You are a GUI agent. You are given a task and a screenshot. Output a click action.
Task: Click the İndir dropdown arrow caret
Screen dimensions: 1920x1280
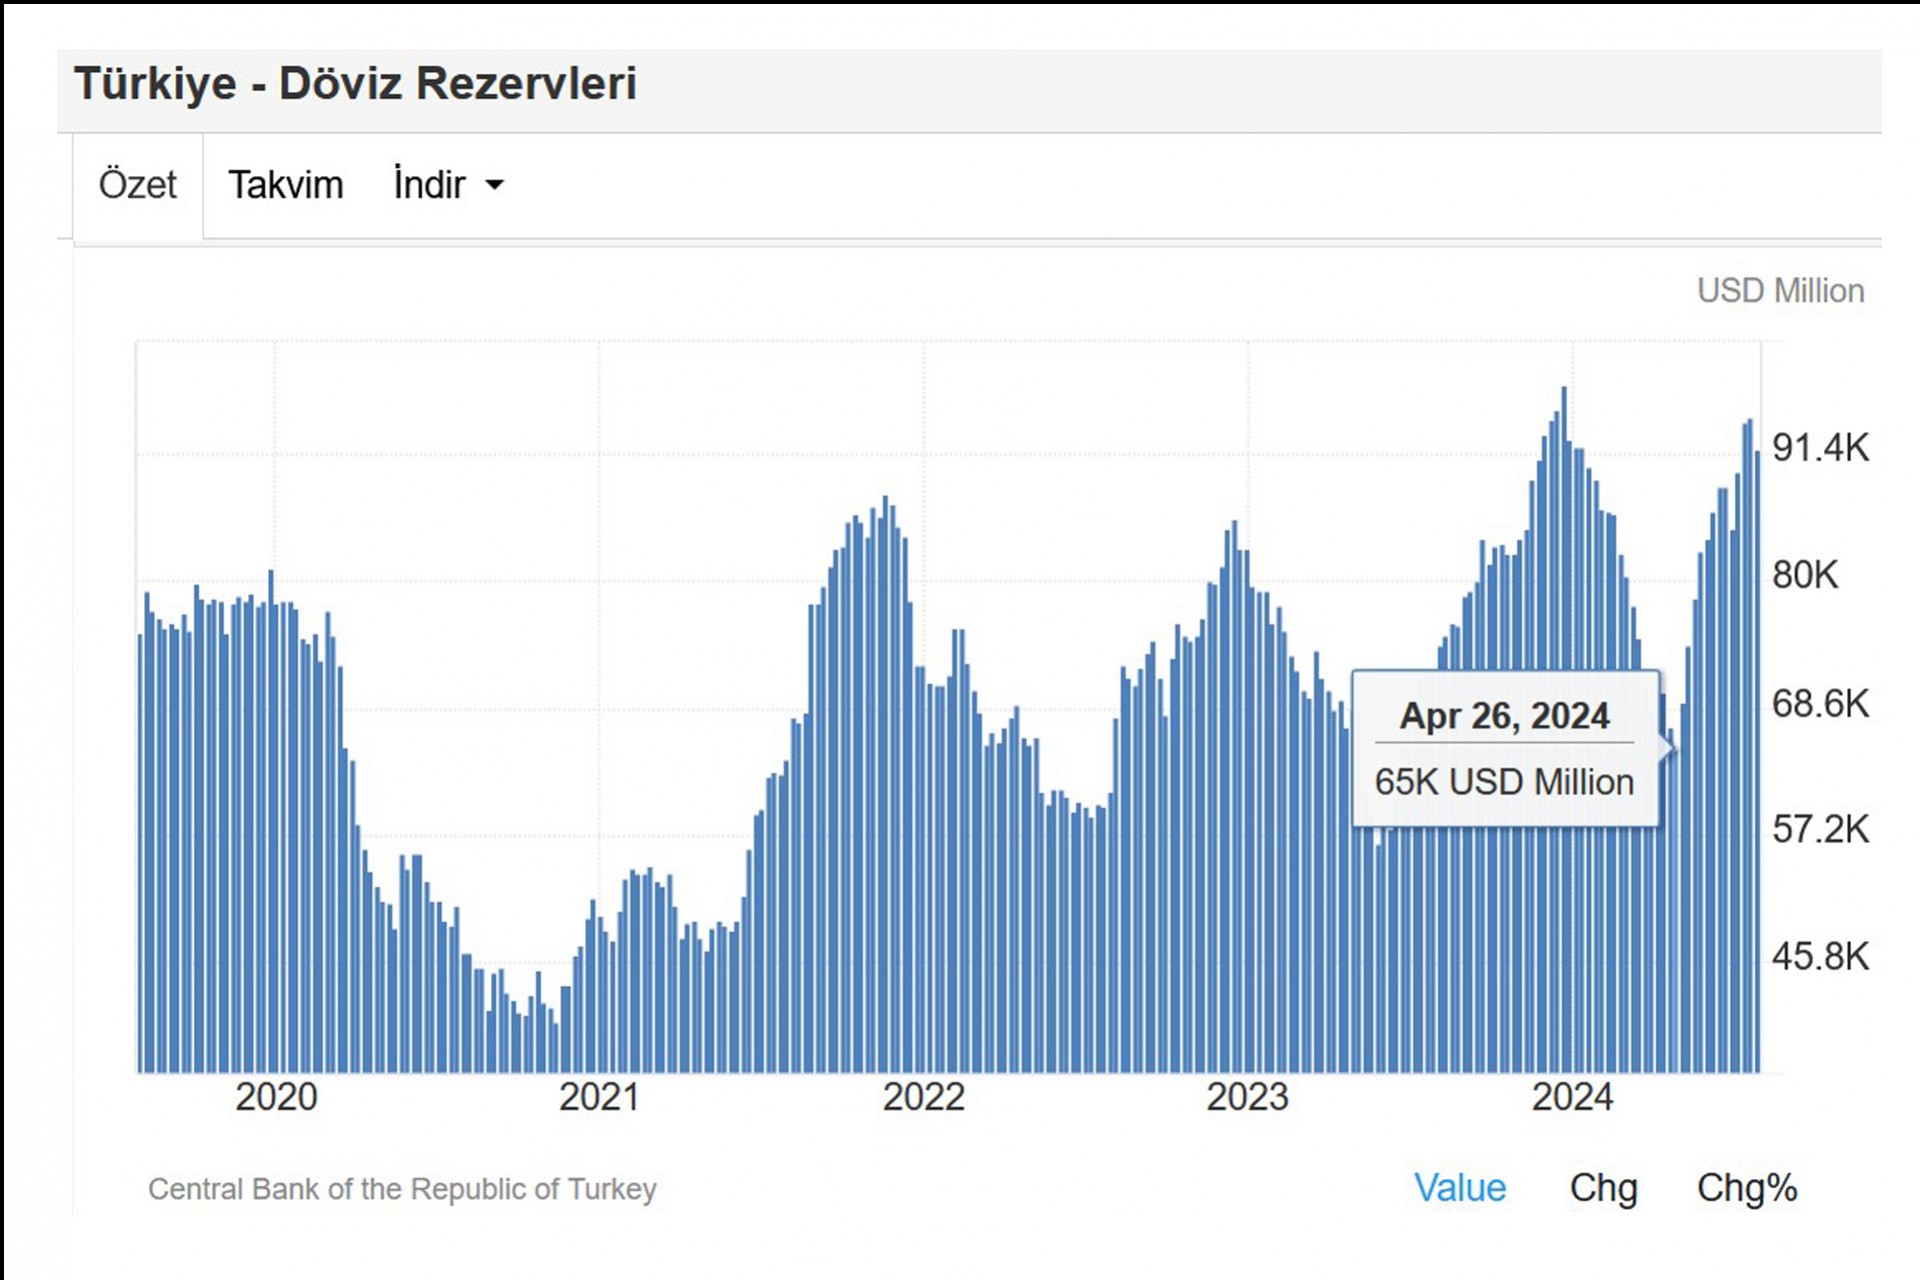tap(494, 185)
